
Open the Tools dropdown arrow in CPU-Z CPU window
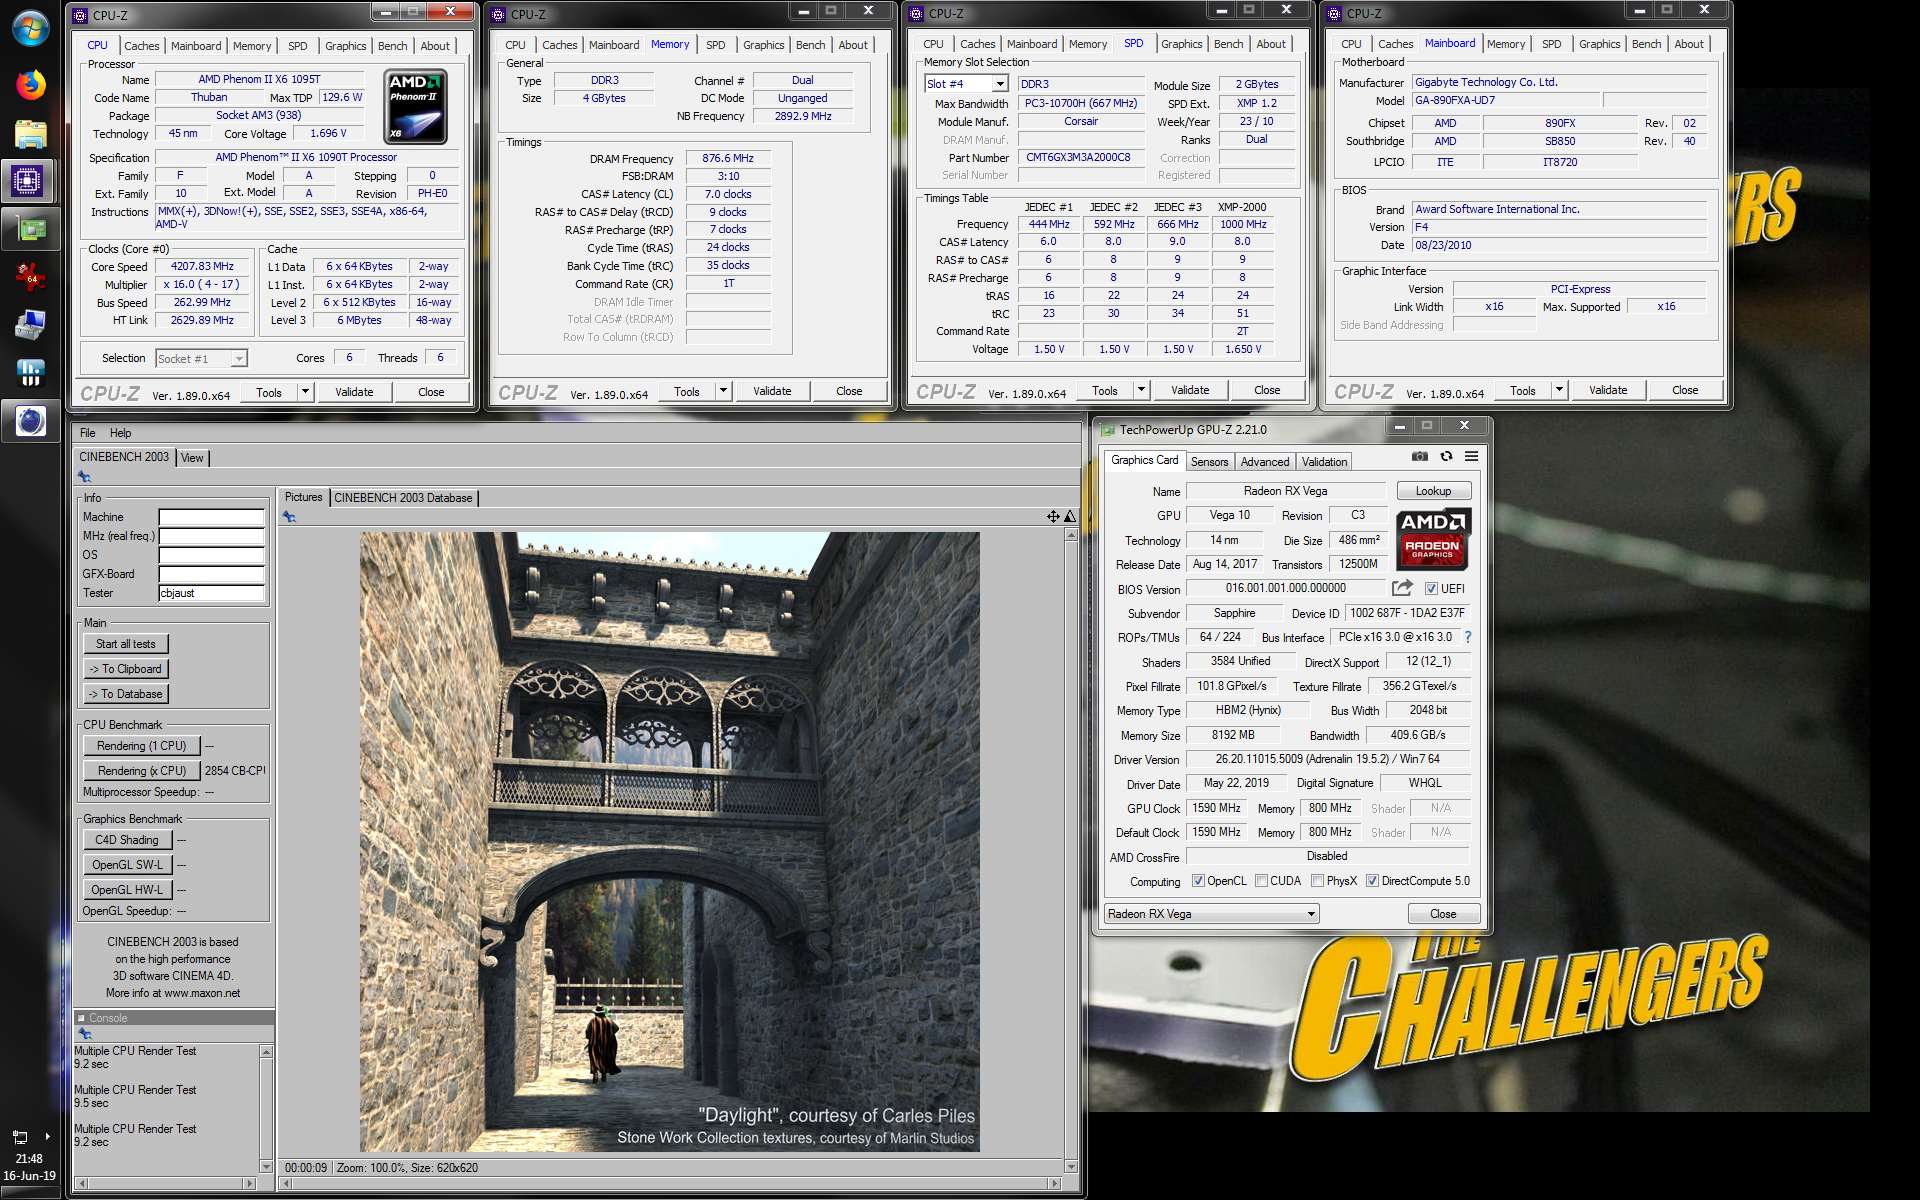(x=305, y=392)
